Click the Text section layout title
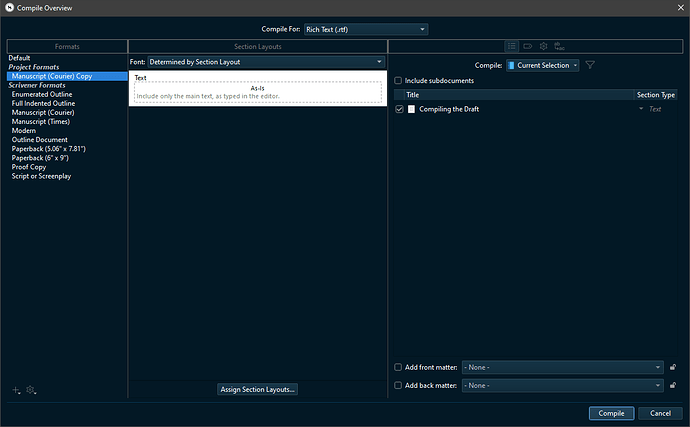The image size is (690, 427). tap(140, 77)
